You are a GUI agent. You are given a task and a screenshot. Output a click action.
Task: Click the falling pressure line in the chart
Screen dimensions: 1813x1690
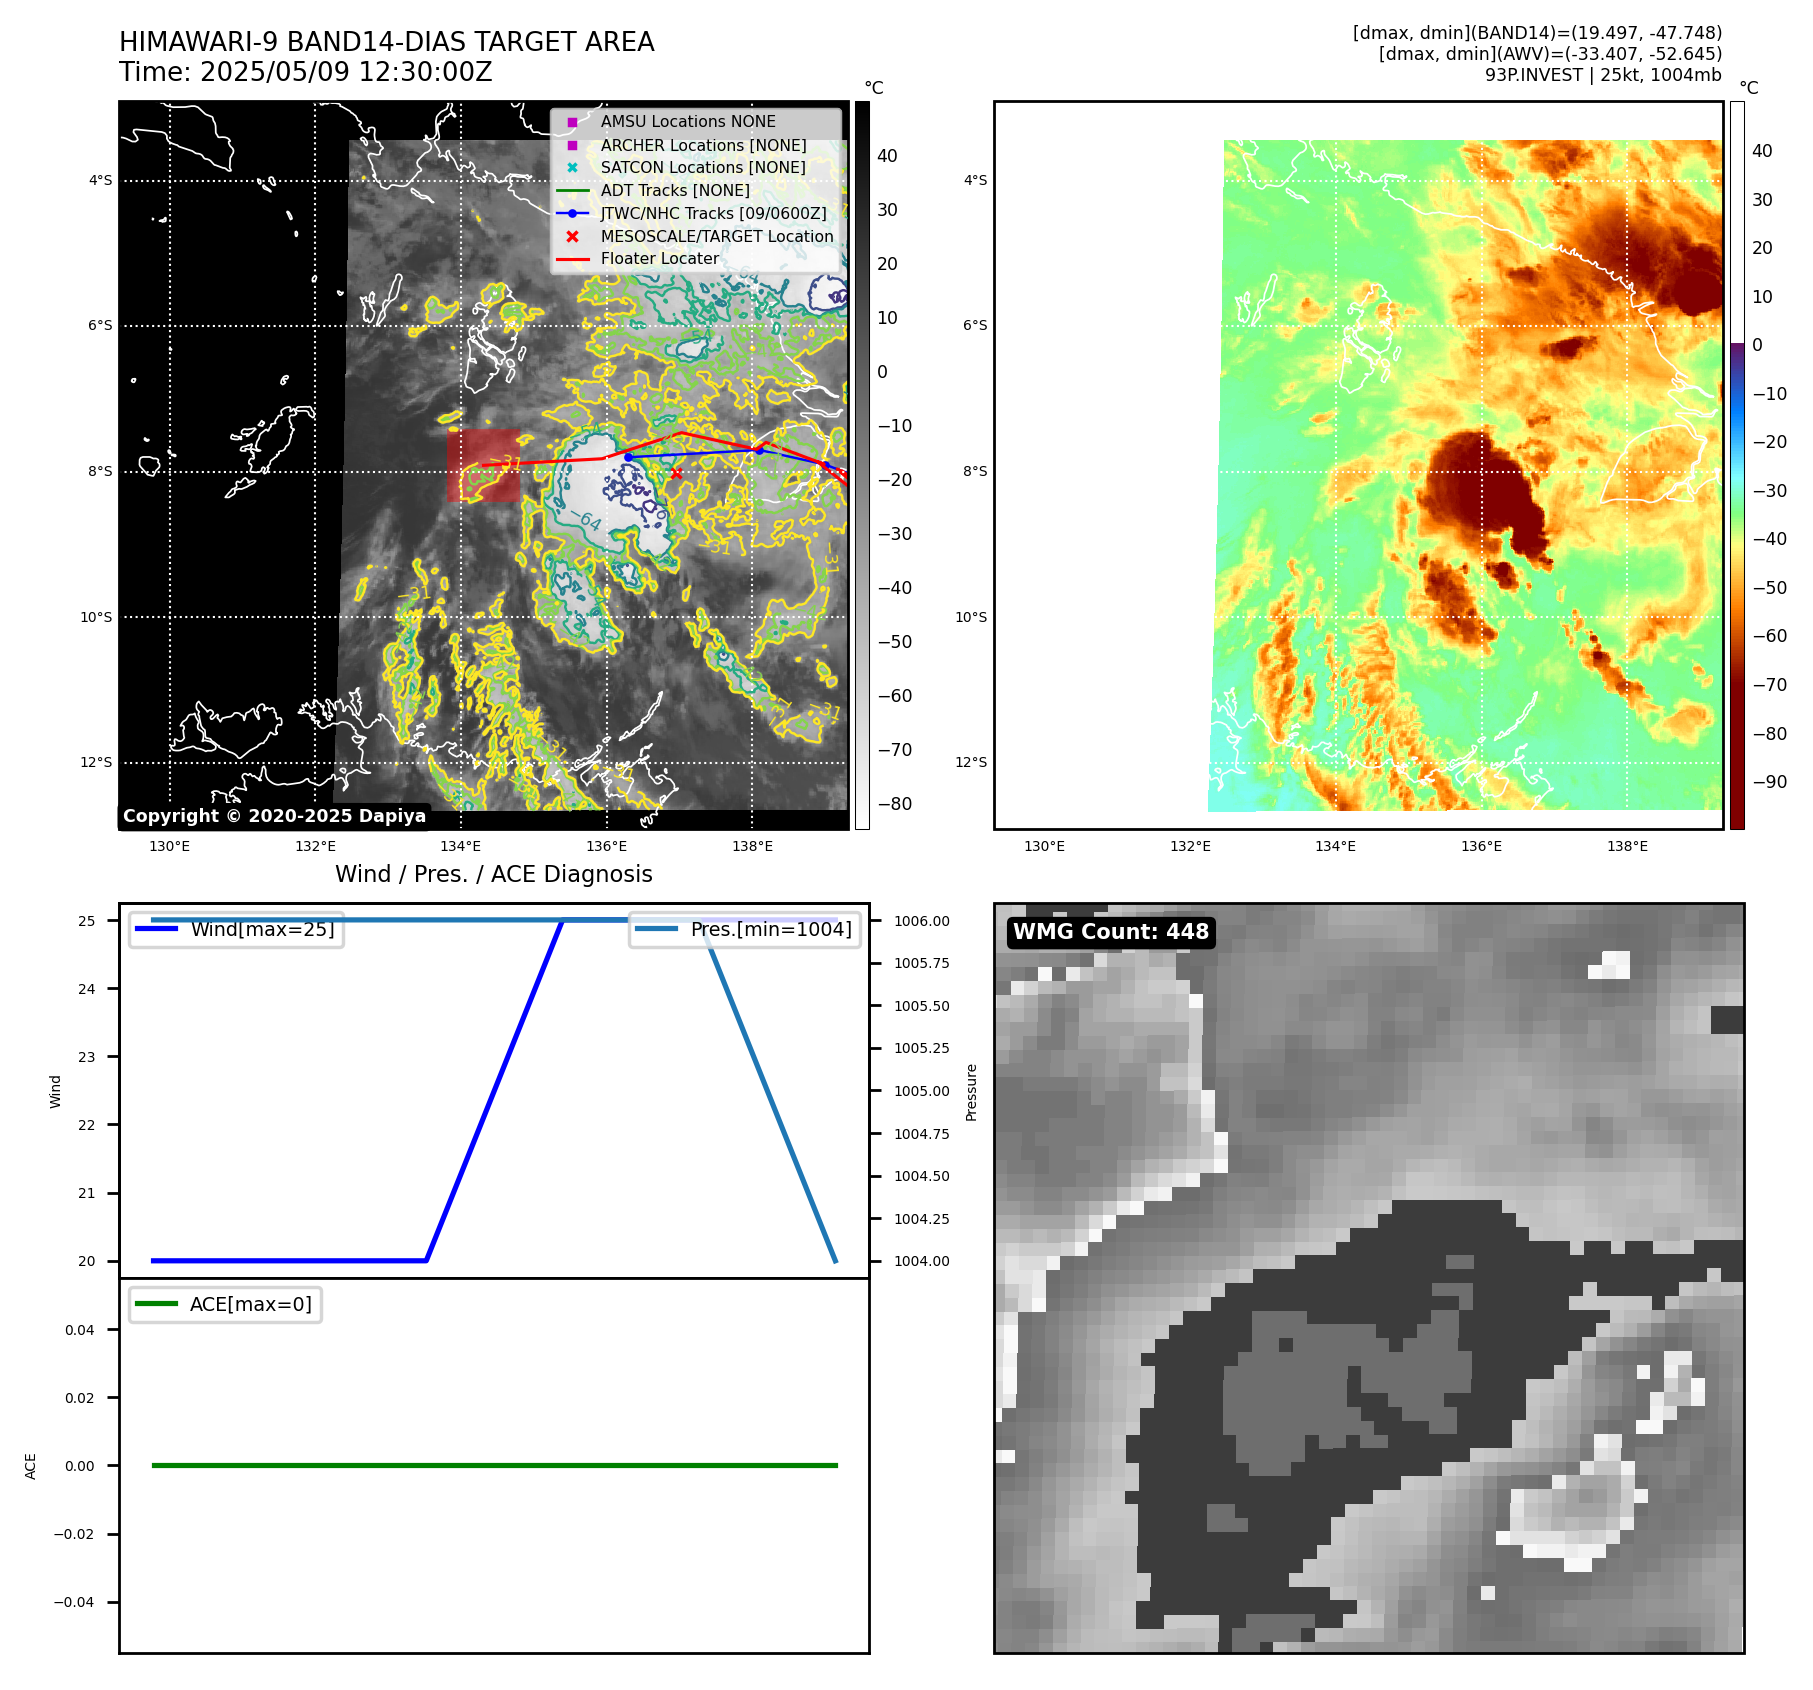pyautogui.click(x=771, y=1091)
